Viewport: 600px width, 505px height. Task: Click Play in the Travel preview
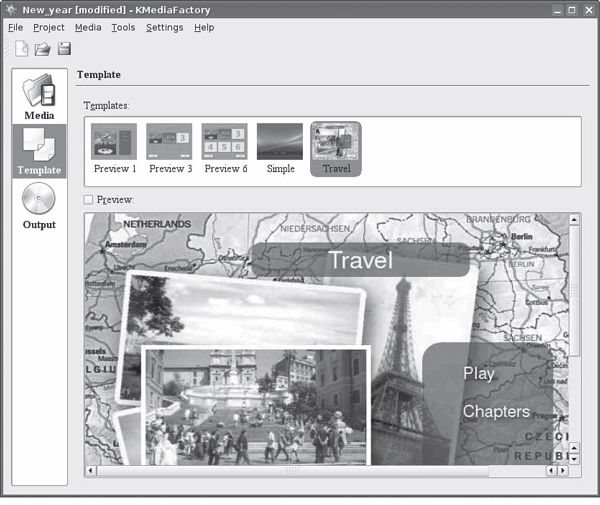point(479,373)
